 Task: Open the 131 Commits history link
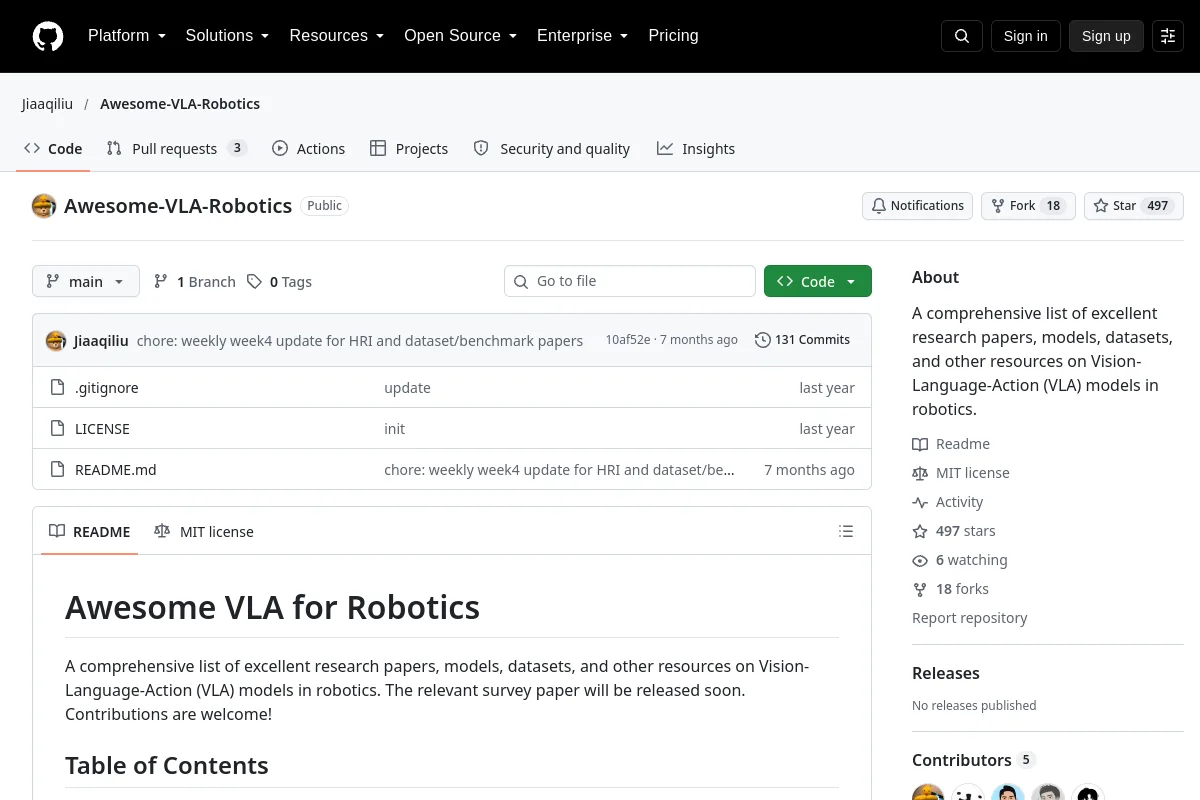coord(803,340)
